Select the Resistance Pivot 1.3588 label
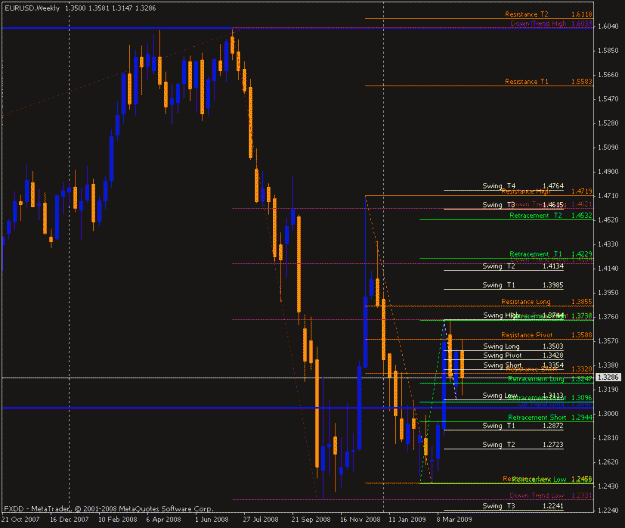 click(547, 335)
